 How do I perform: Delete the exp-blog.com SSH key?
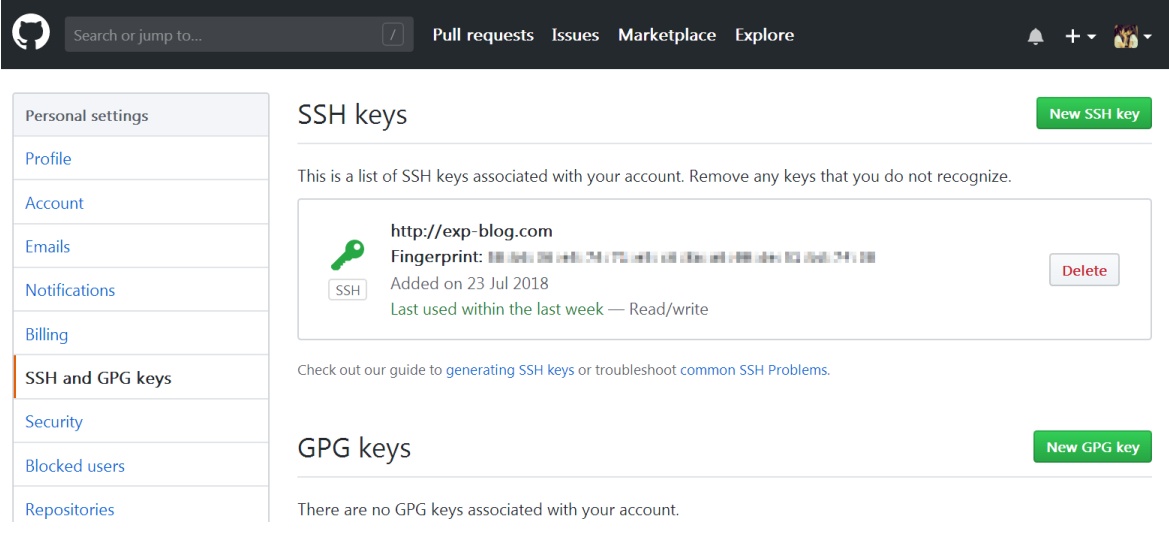[1084, 270]
